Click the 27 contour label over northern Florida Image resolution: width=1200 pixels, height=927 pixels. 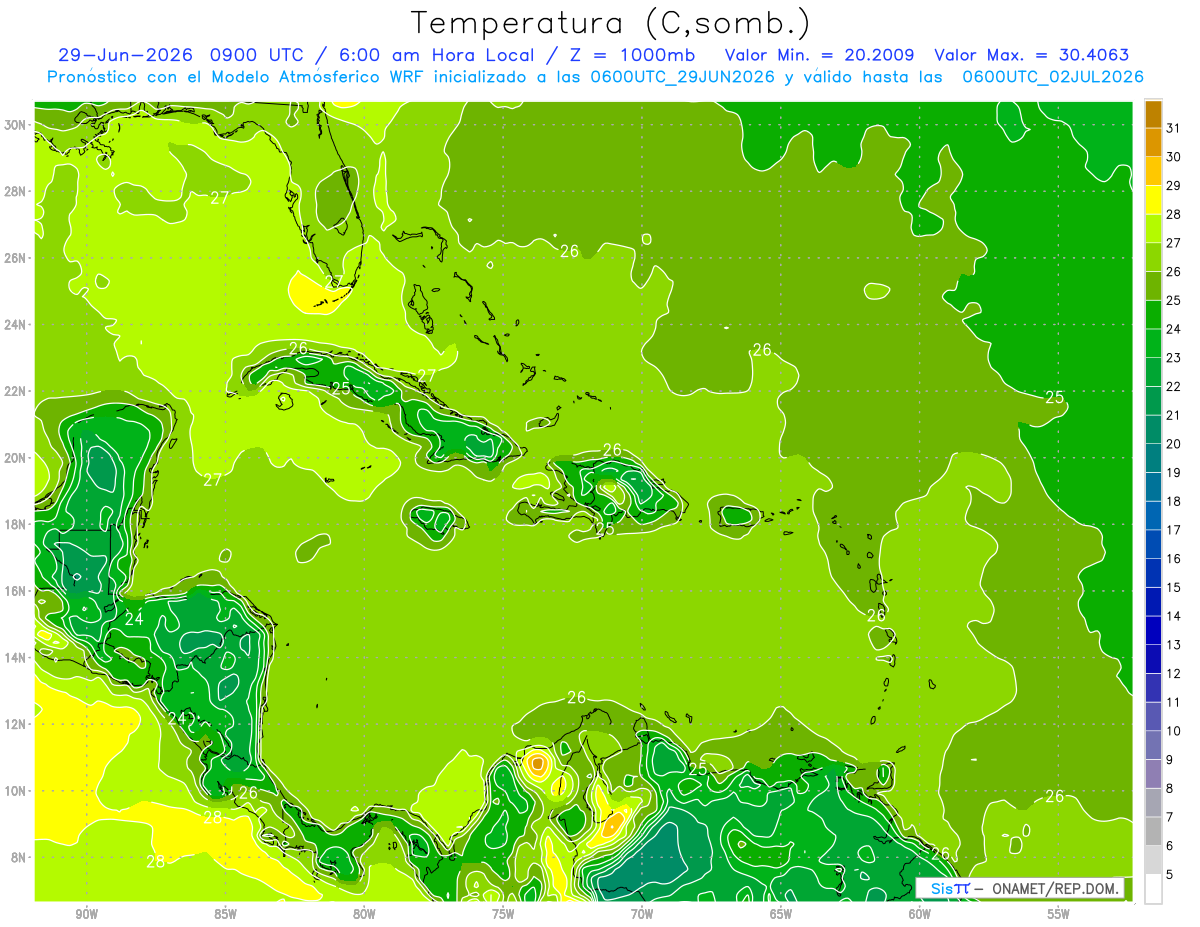[220, 198]
